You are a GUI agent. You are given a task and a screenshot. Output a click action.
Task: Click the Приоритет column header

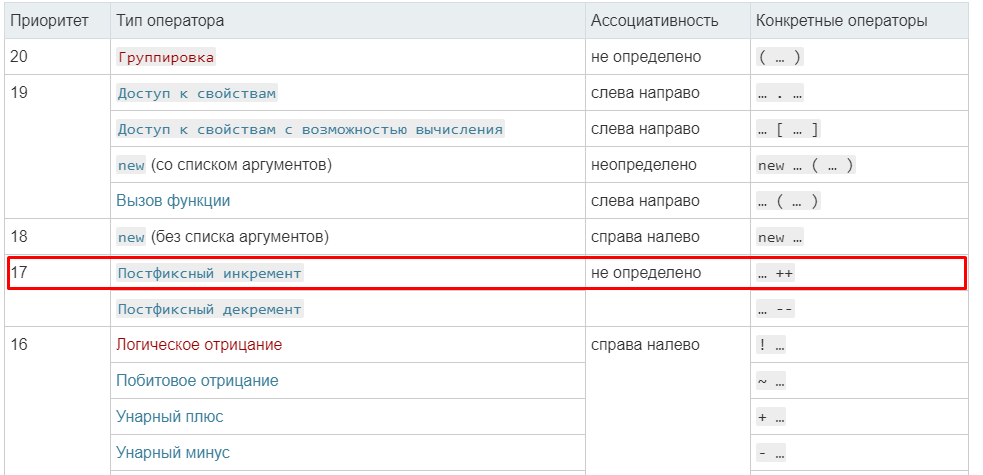[50, 20]
